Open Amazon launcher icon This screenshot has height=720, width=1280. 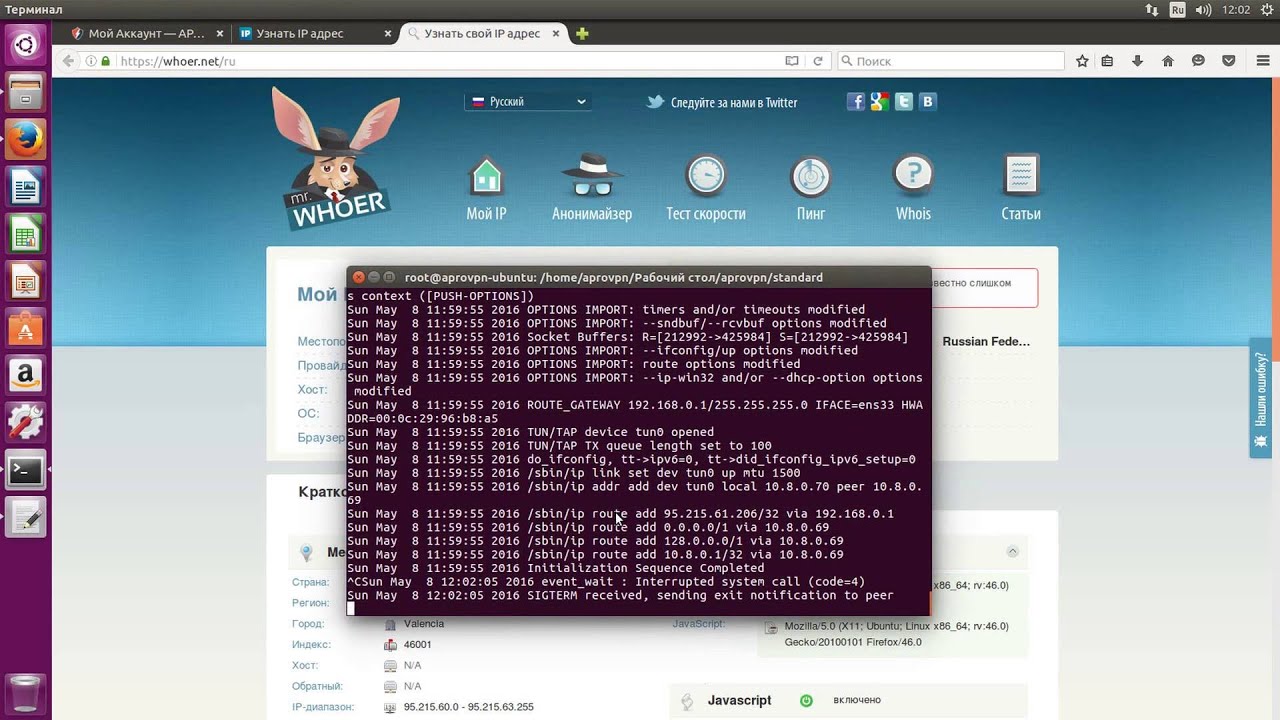25,375
